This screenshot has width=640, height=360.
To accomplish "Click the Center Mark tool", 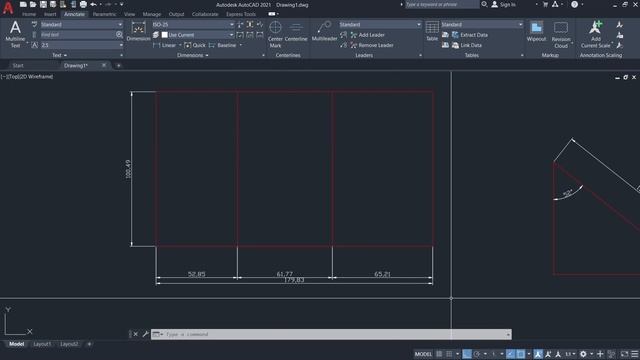I will pyautogui.click(x=276, y=34).
